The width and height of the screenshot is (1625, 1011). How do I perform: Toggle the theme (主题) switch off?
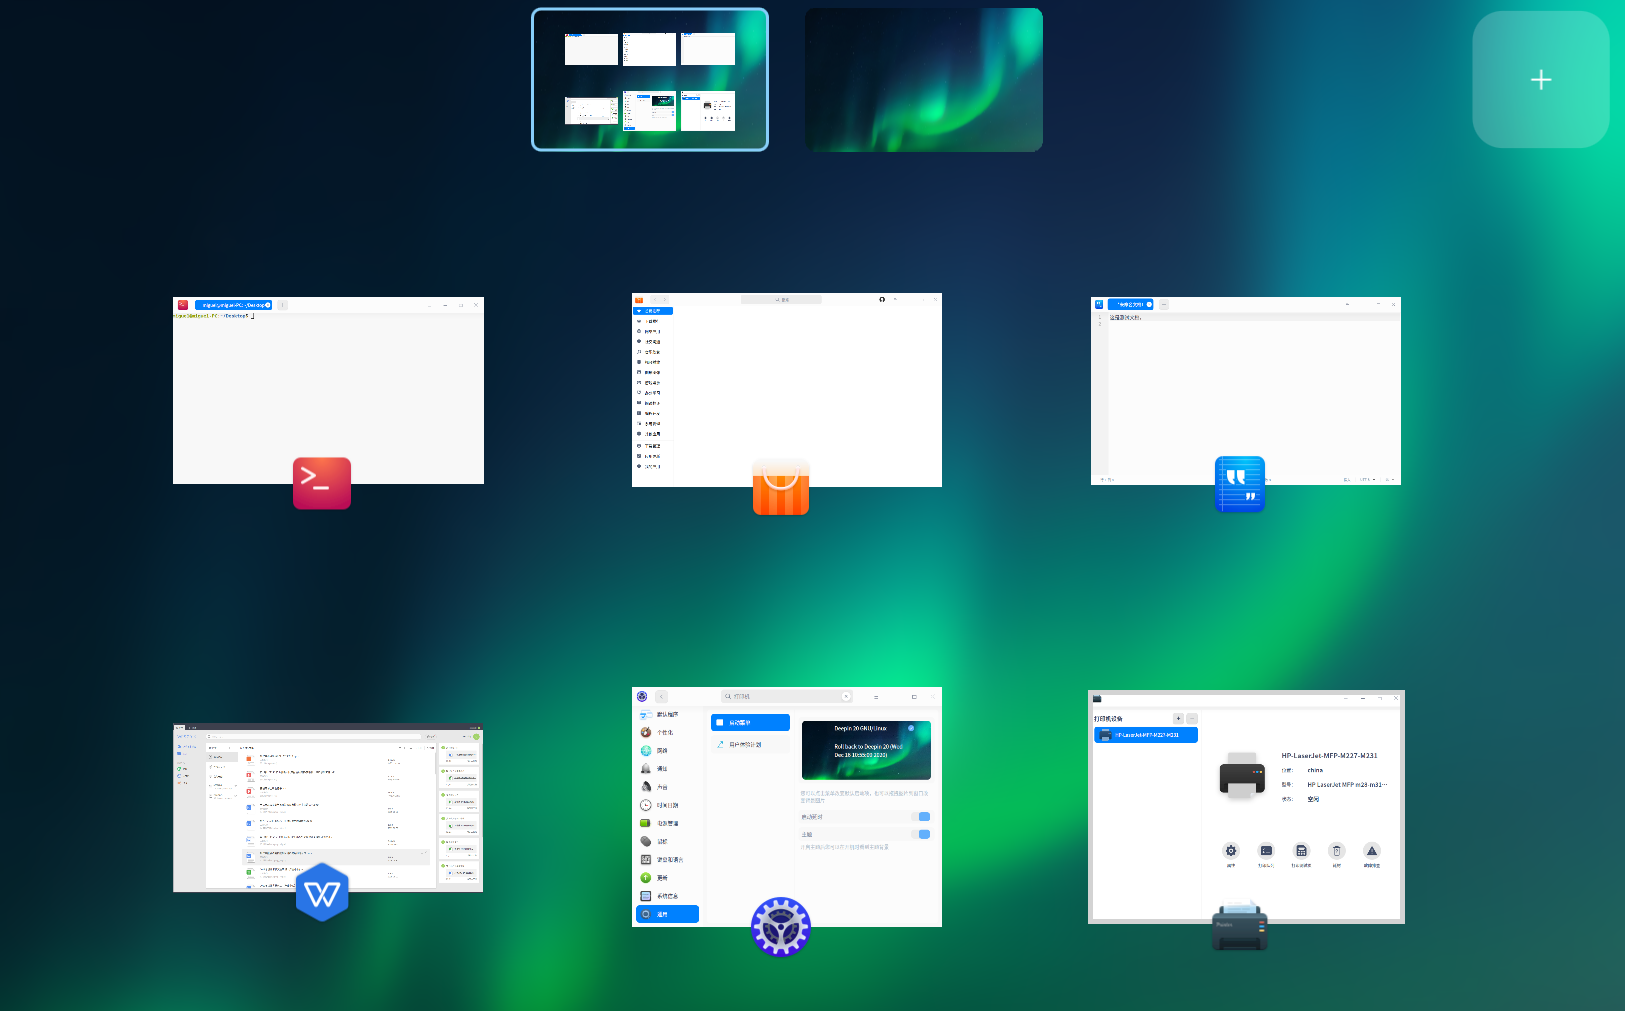click(x=921, y=834)
